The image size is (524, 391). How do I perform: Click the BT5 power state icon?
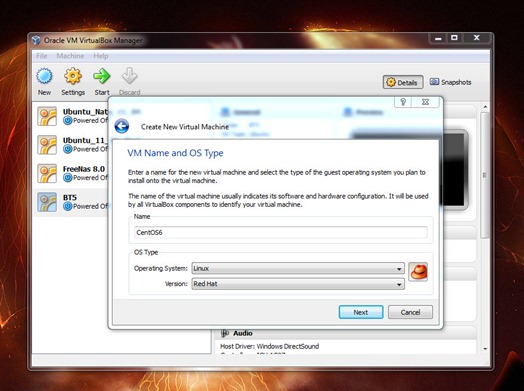(68, 207)
